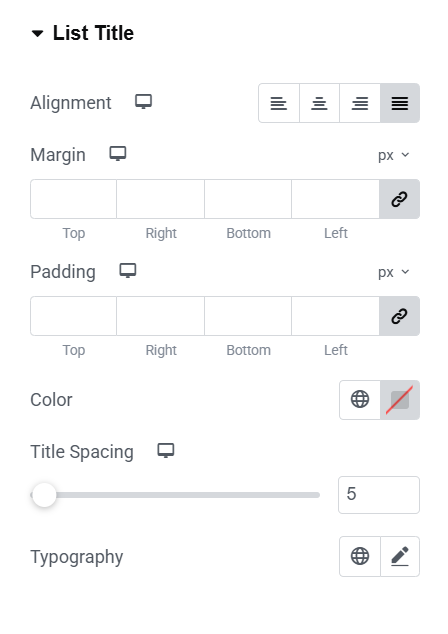
Task: Click the Margin Top input field
Action: 74,199
